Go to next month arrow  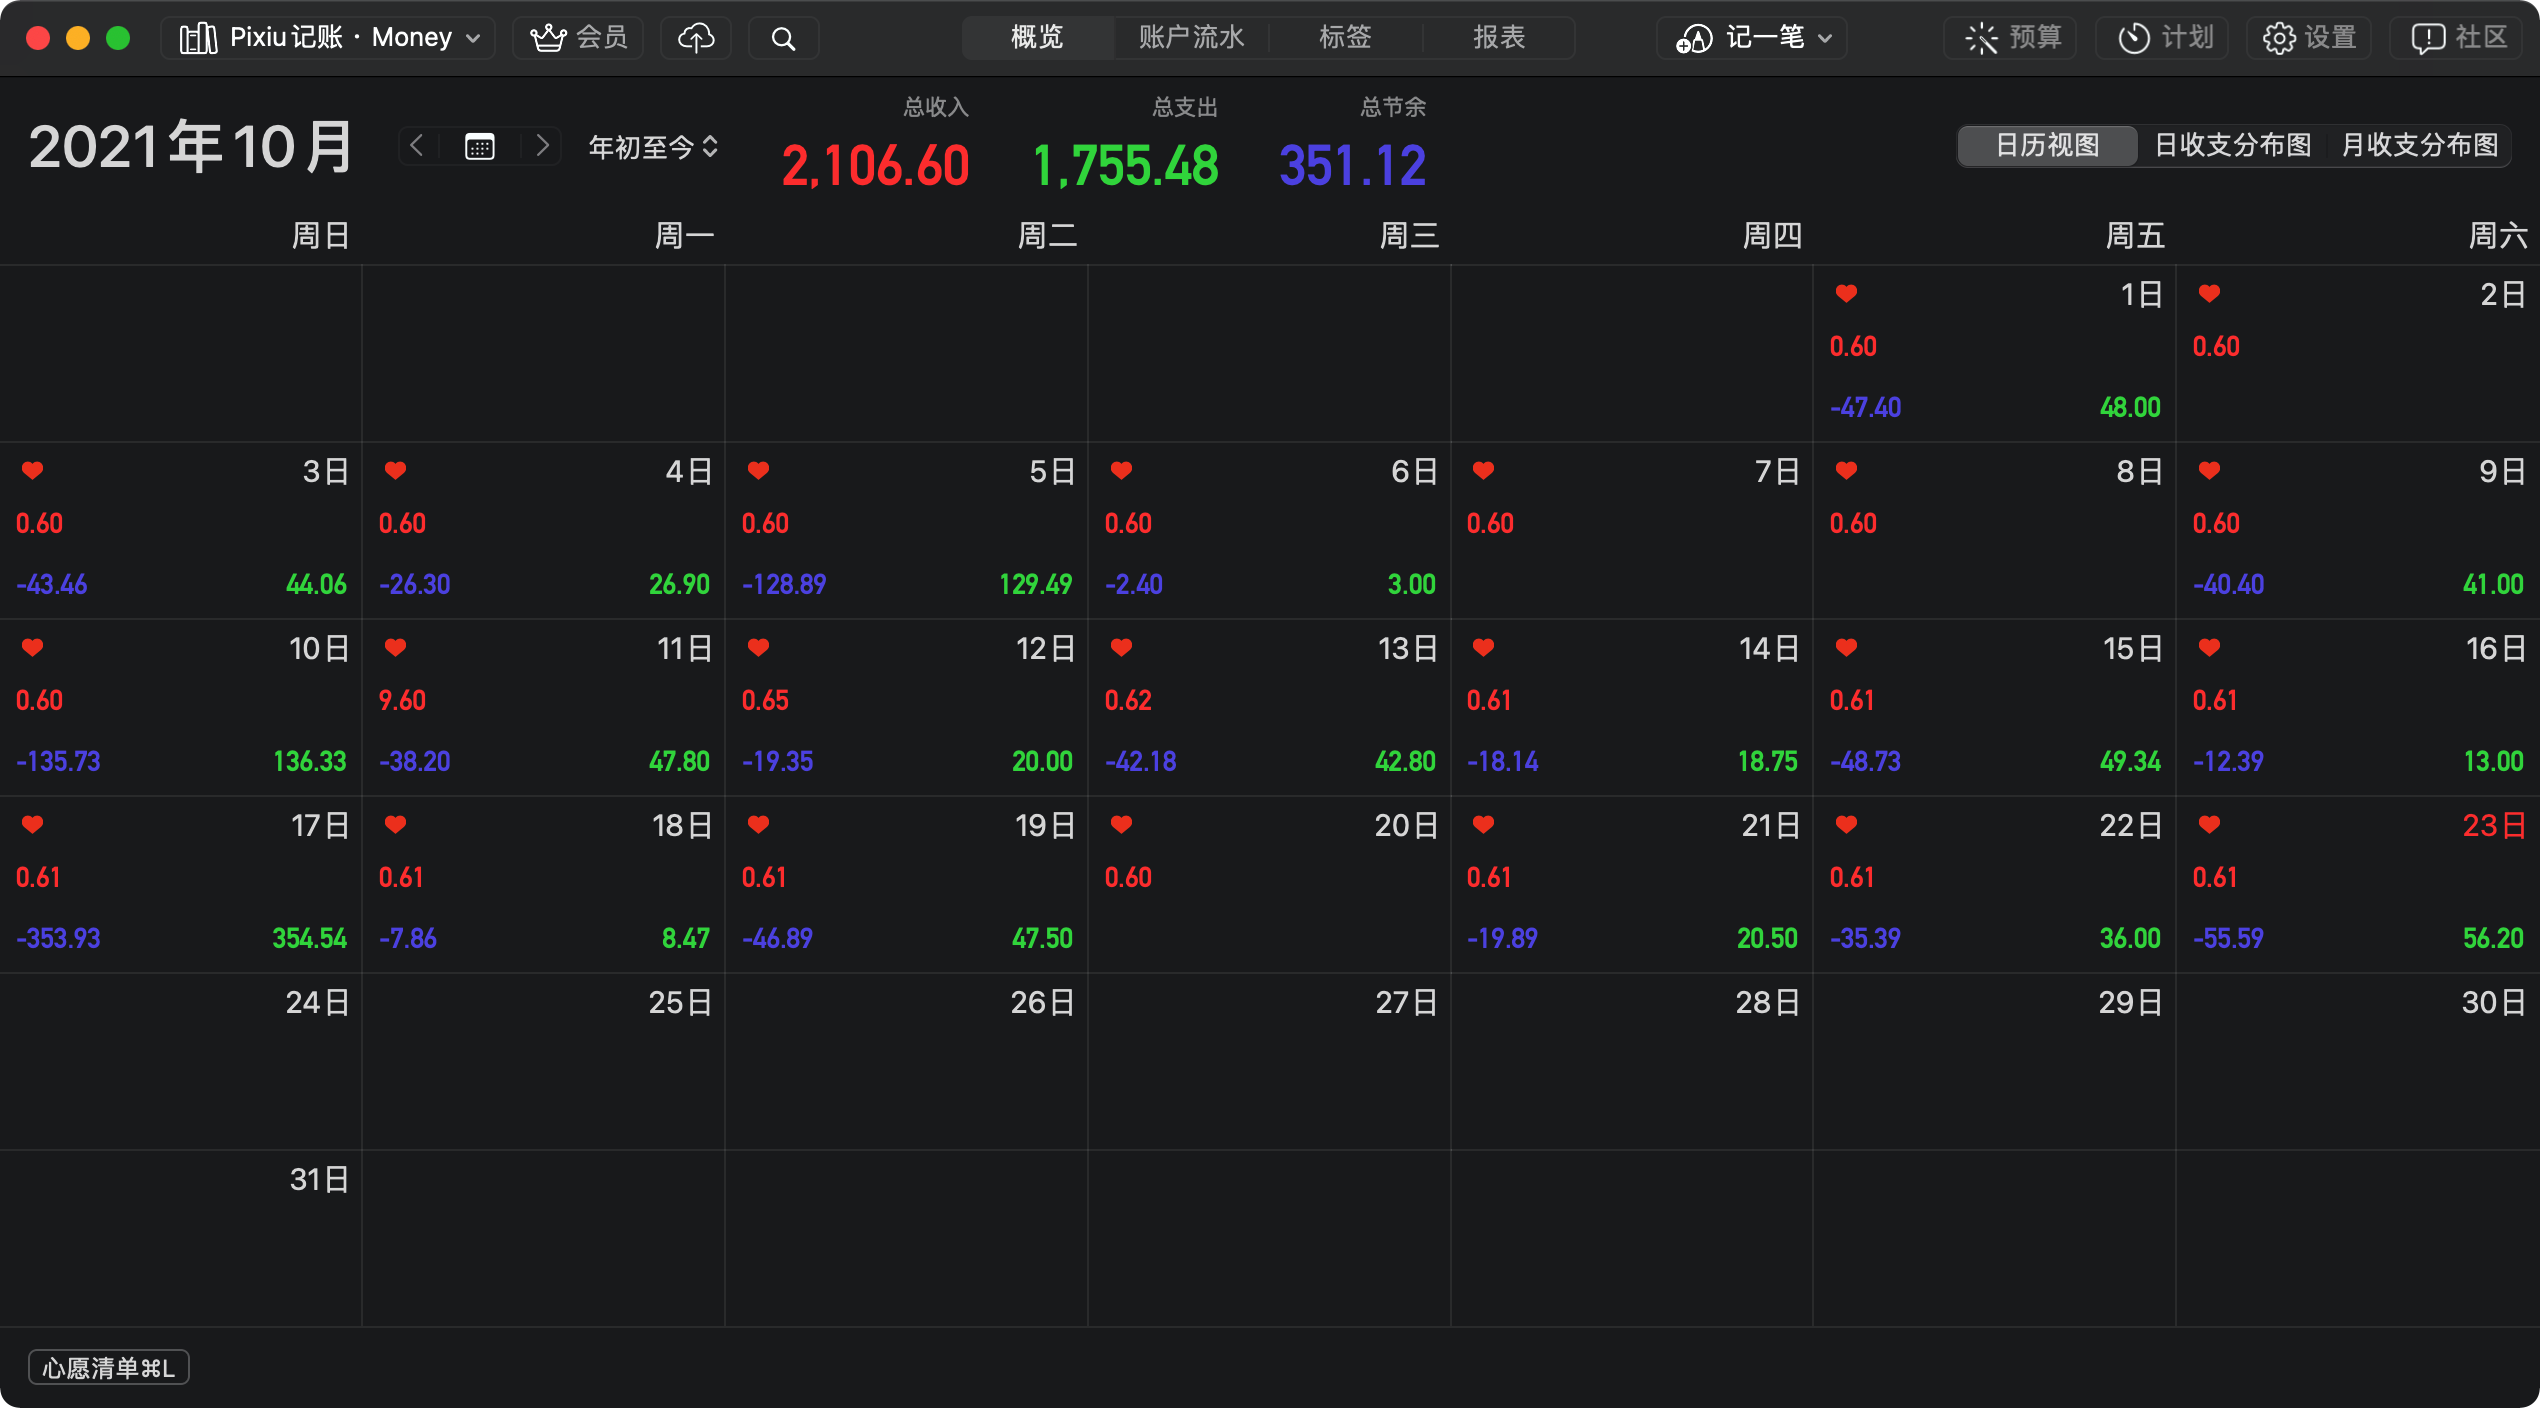click(x=542, y=146)
